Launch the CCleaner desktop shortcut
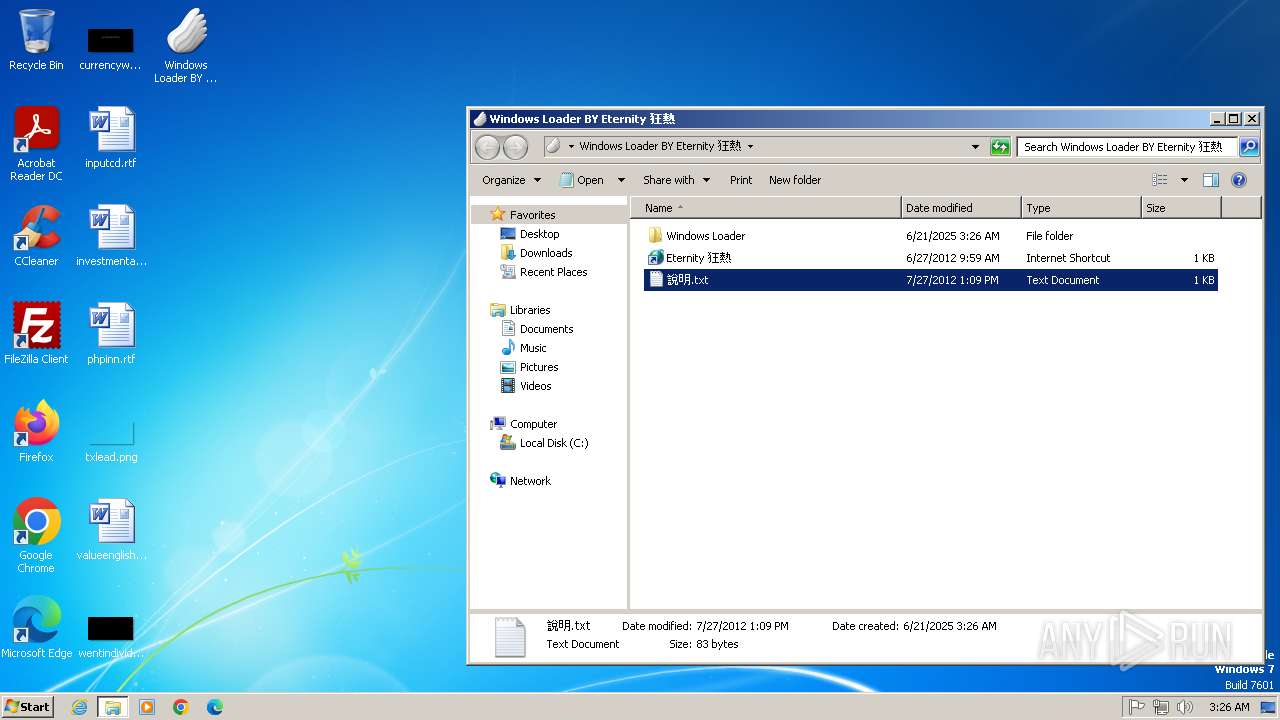Screen dimensions: 1280x720 [36, 236]
